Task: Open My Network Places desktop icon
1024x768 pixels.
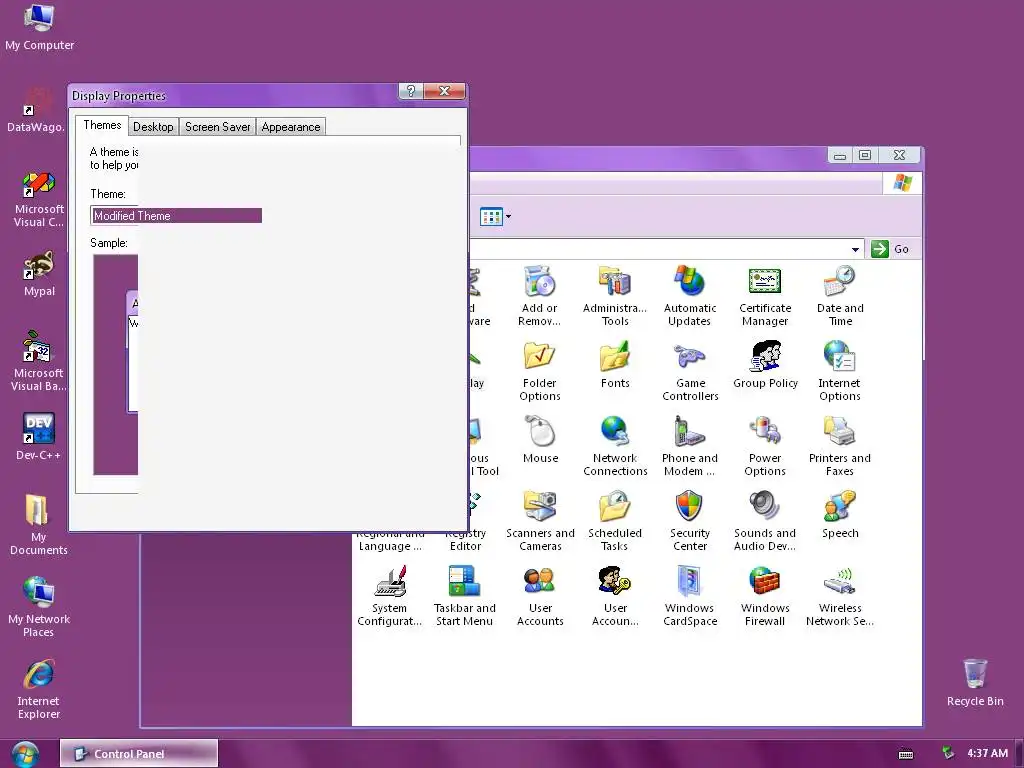Action: 39,607
